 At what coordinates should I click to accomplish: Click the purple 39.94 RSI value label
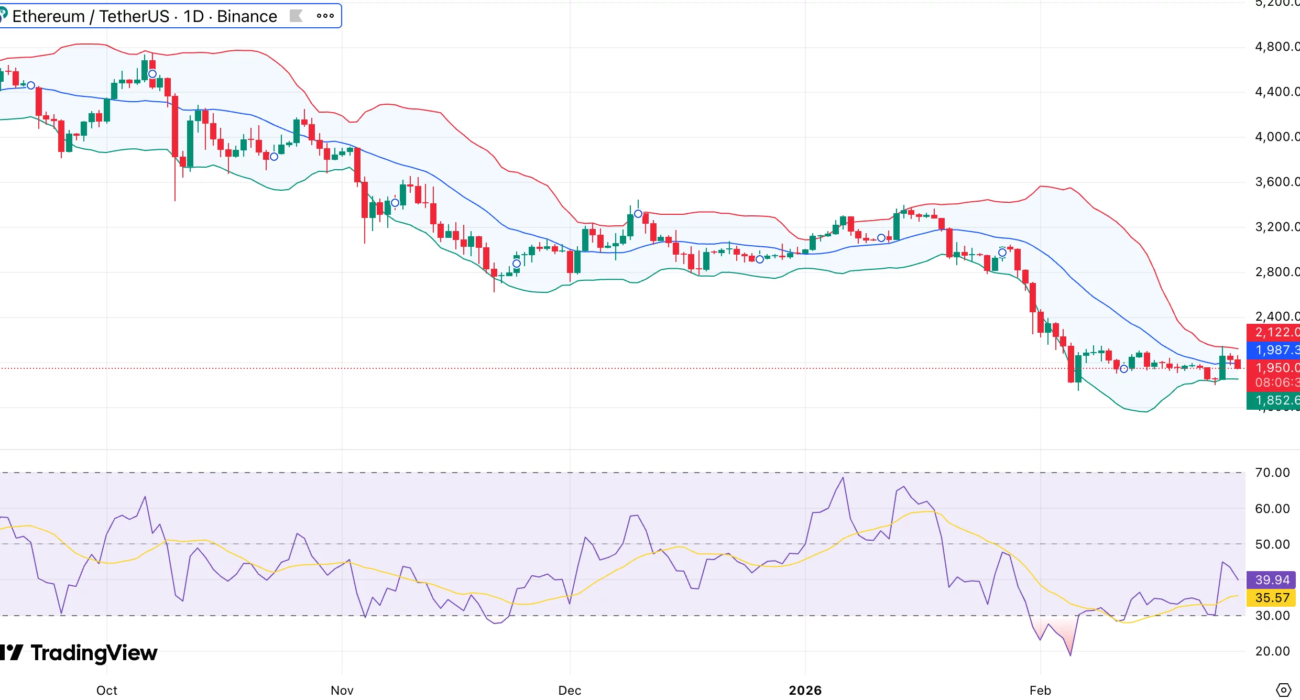[1272, 580]
